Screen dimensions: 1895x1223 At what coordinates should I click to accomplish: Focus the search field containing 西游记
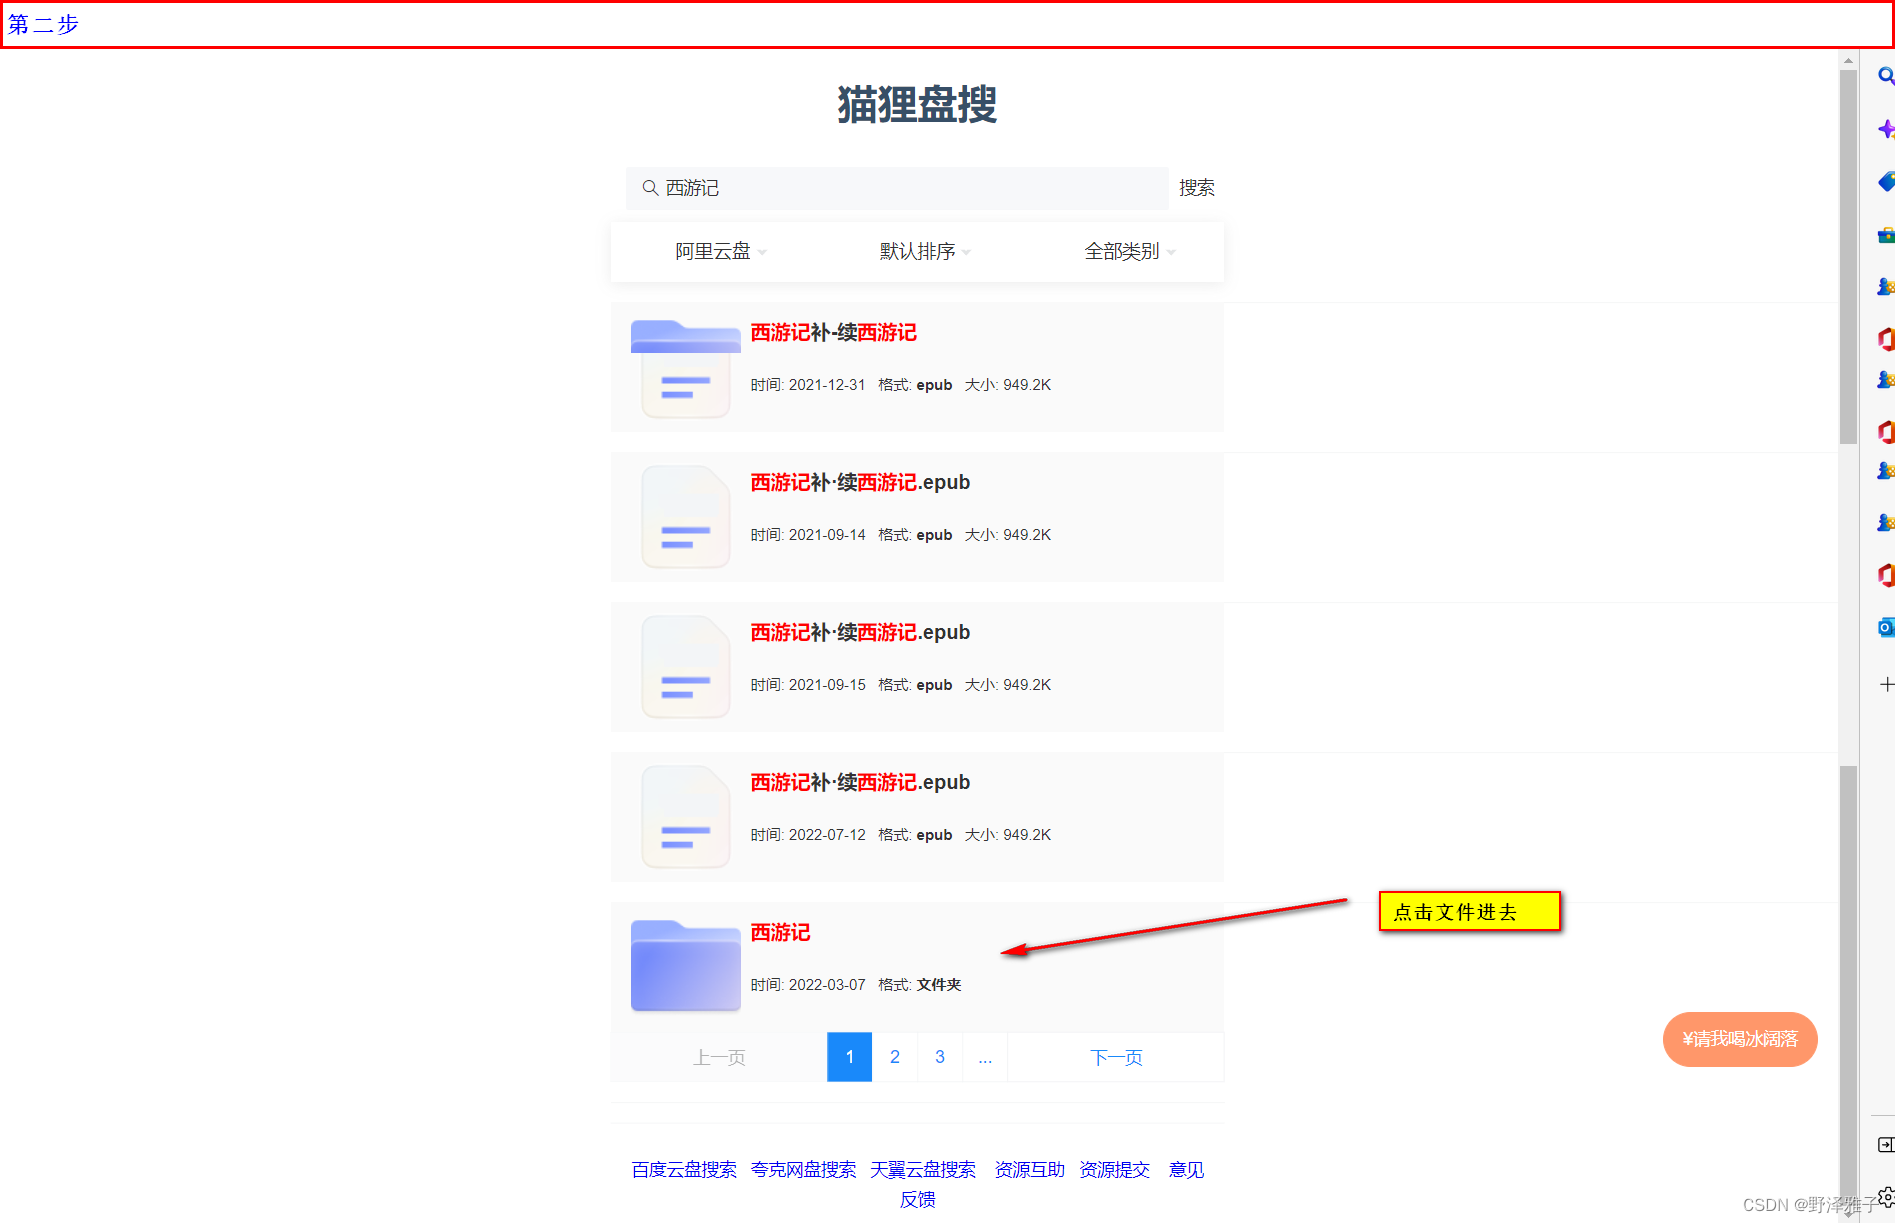[x=897, y=188]
